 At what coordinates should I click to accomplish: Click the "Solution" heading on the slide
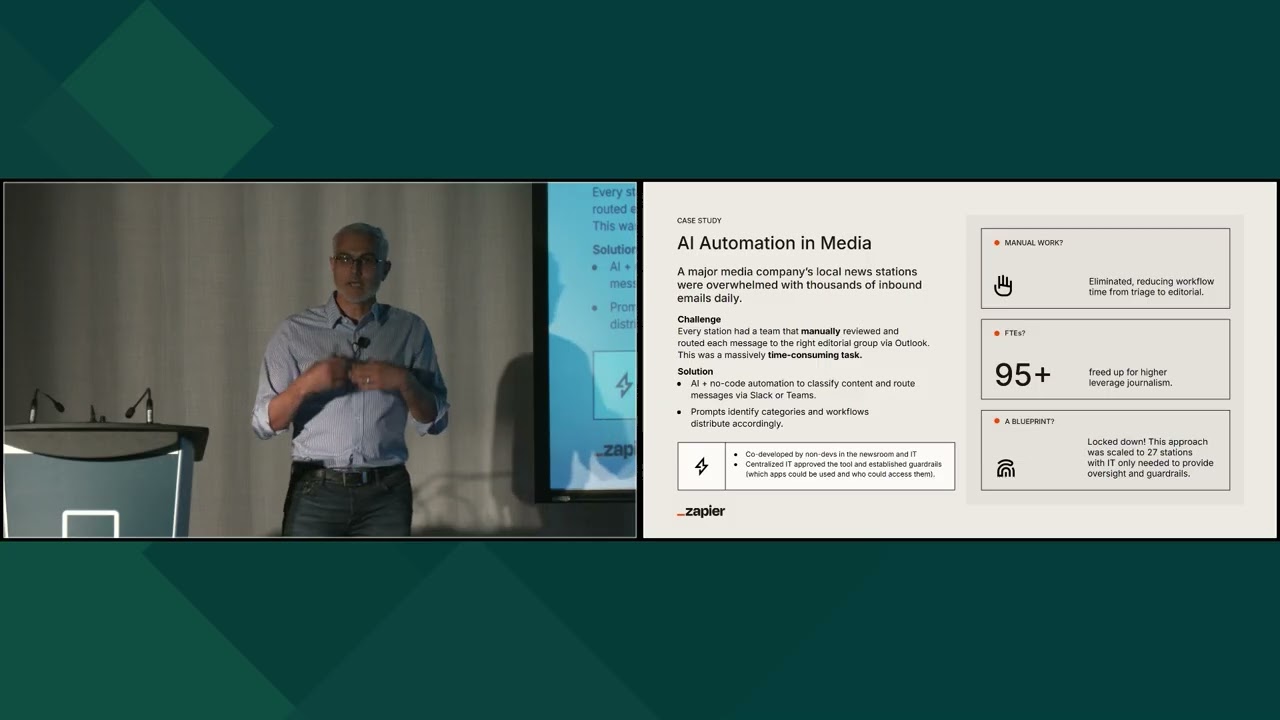[695, 371]
